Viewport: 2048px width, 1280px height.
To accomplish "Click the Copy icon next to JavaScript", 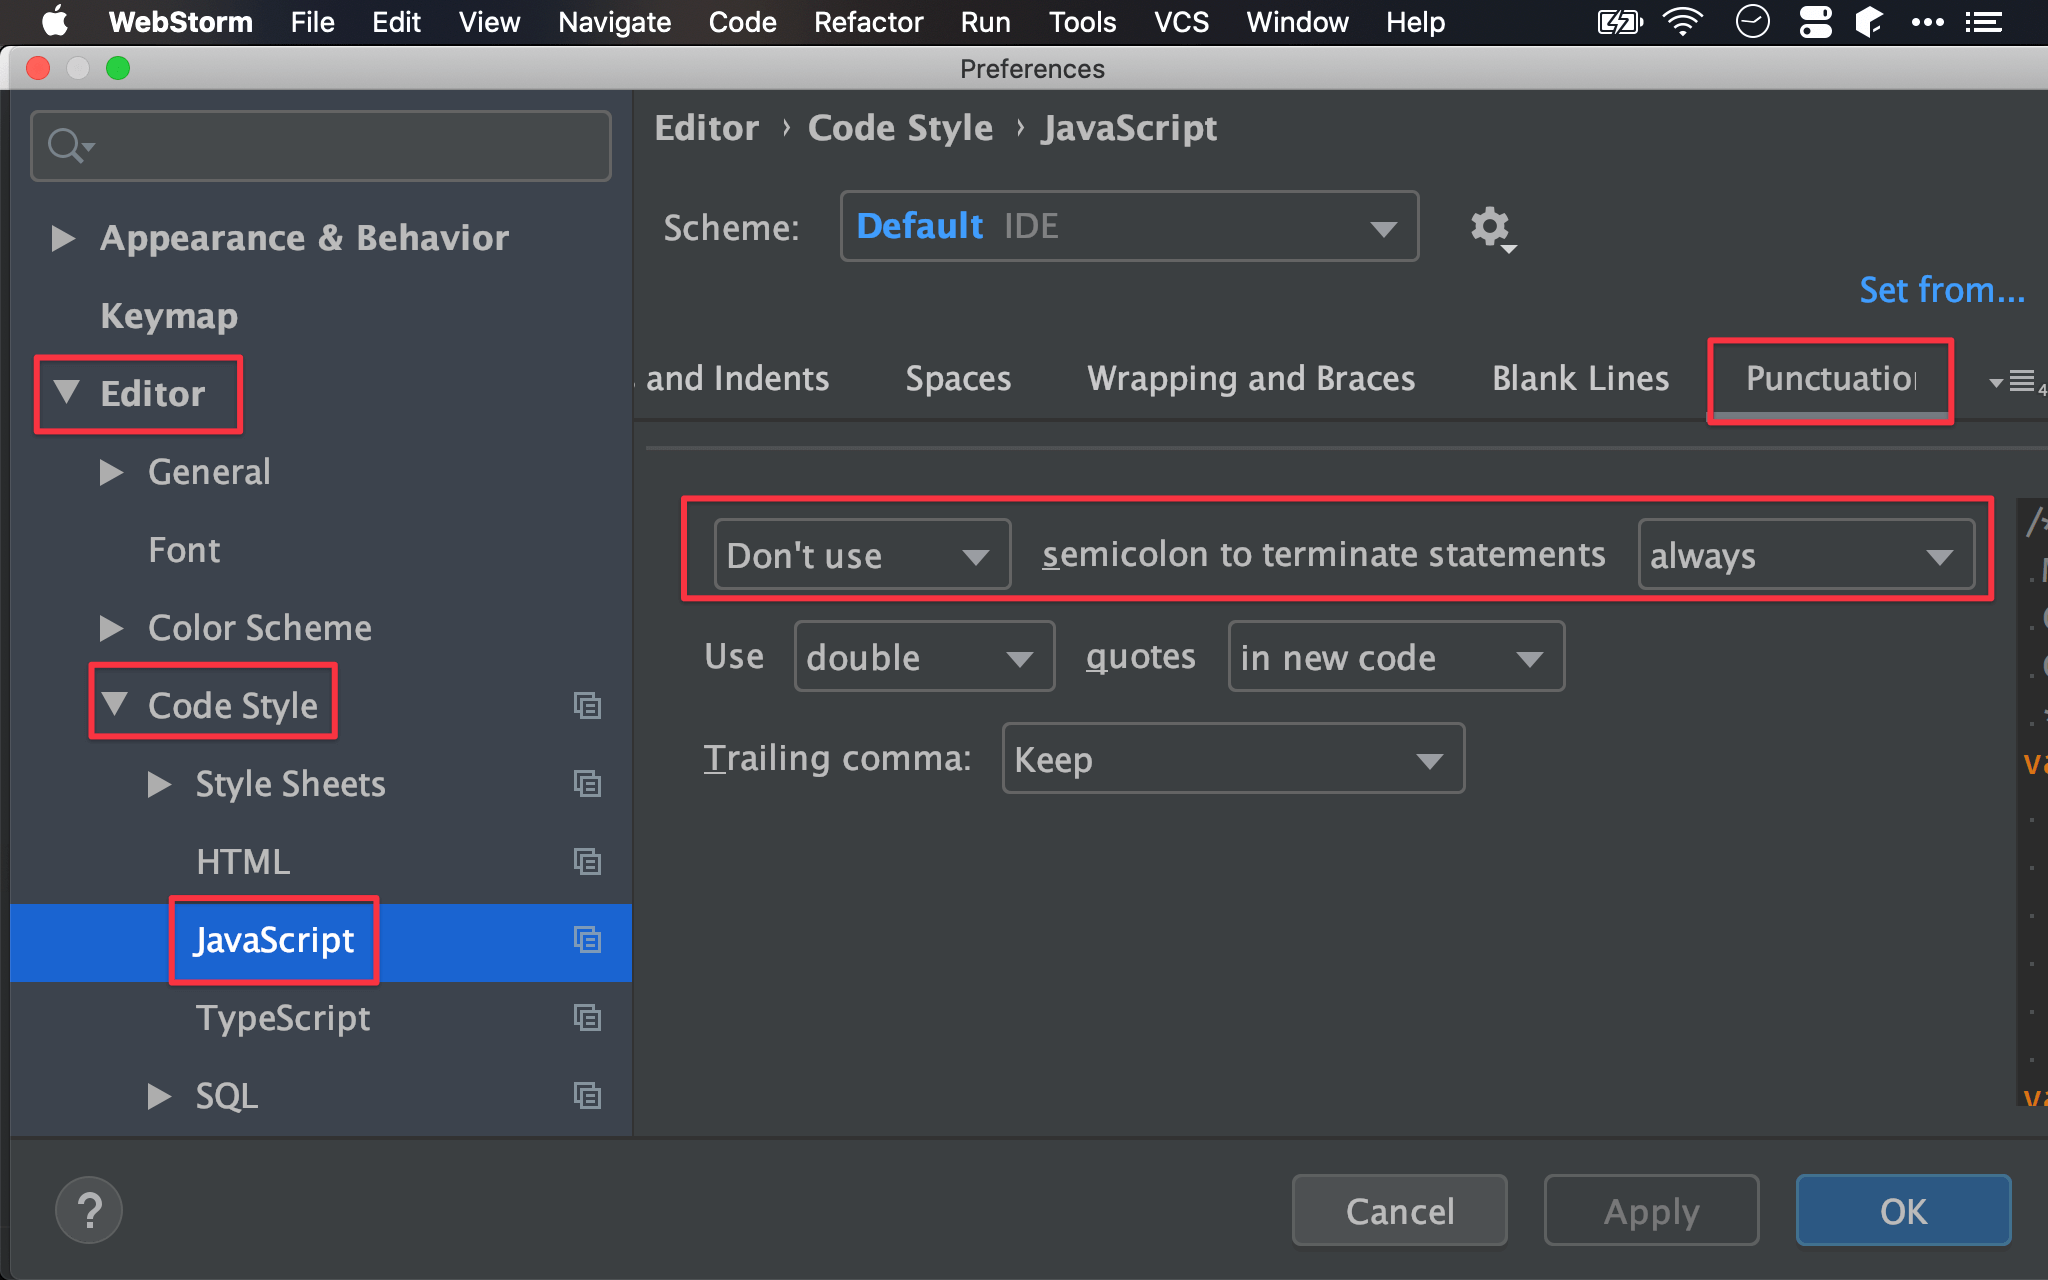I will point(585,939).
